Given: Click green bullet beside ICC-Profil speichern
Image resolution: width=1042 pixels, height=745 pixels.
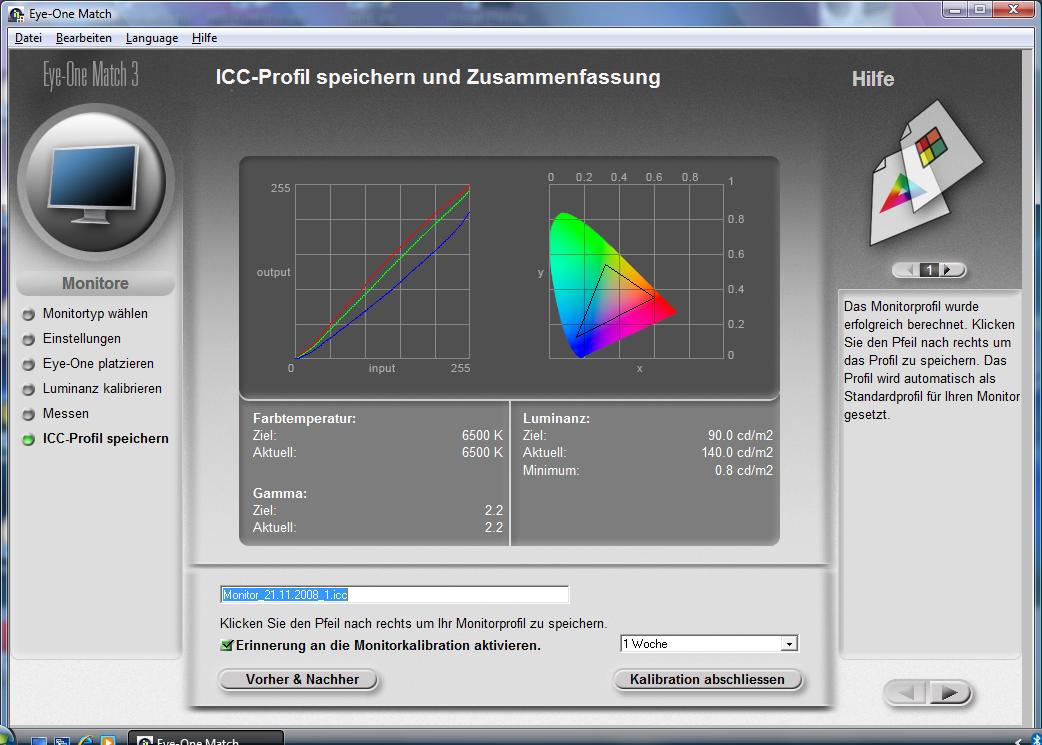Looking at the screenshot, I should coord(28,439).
